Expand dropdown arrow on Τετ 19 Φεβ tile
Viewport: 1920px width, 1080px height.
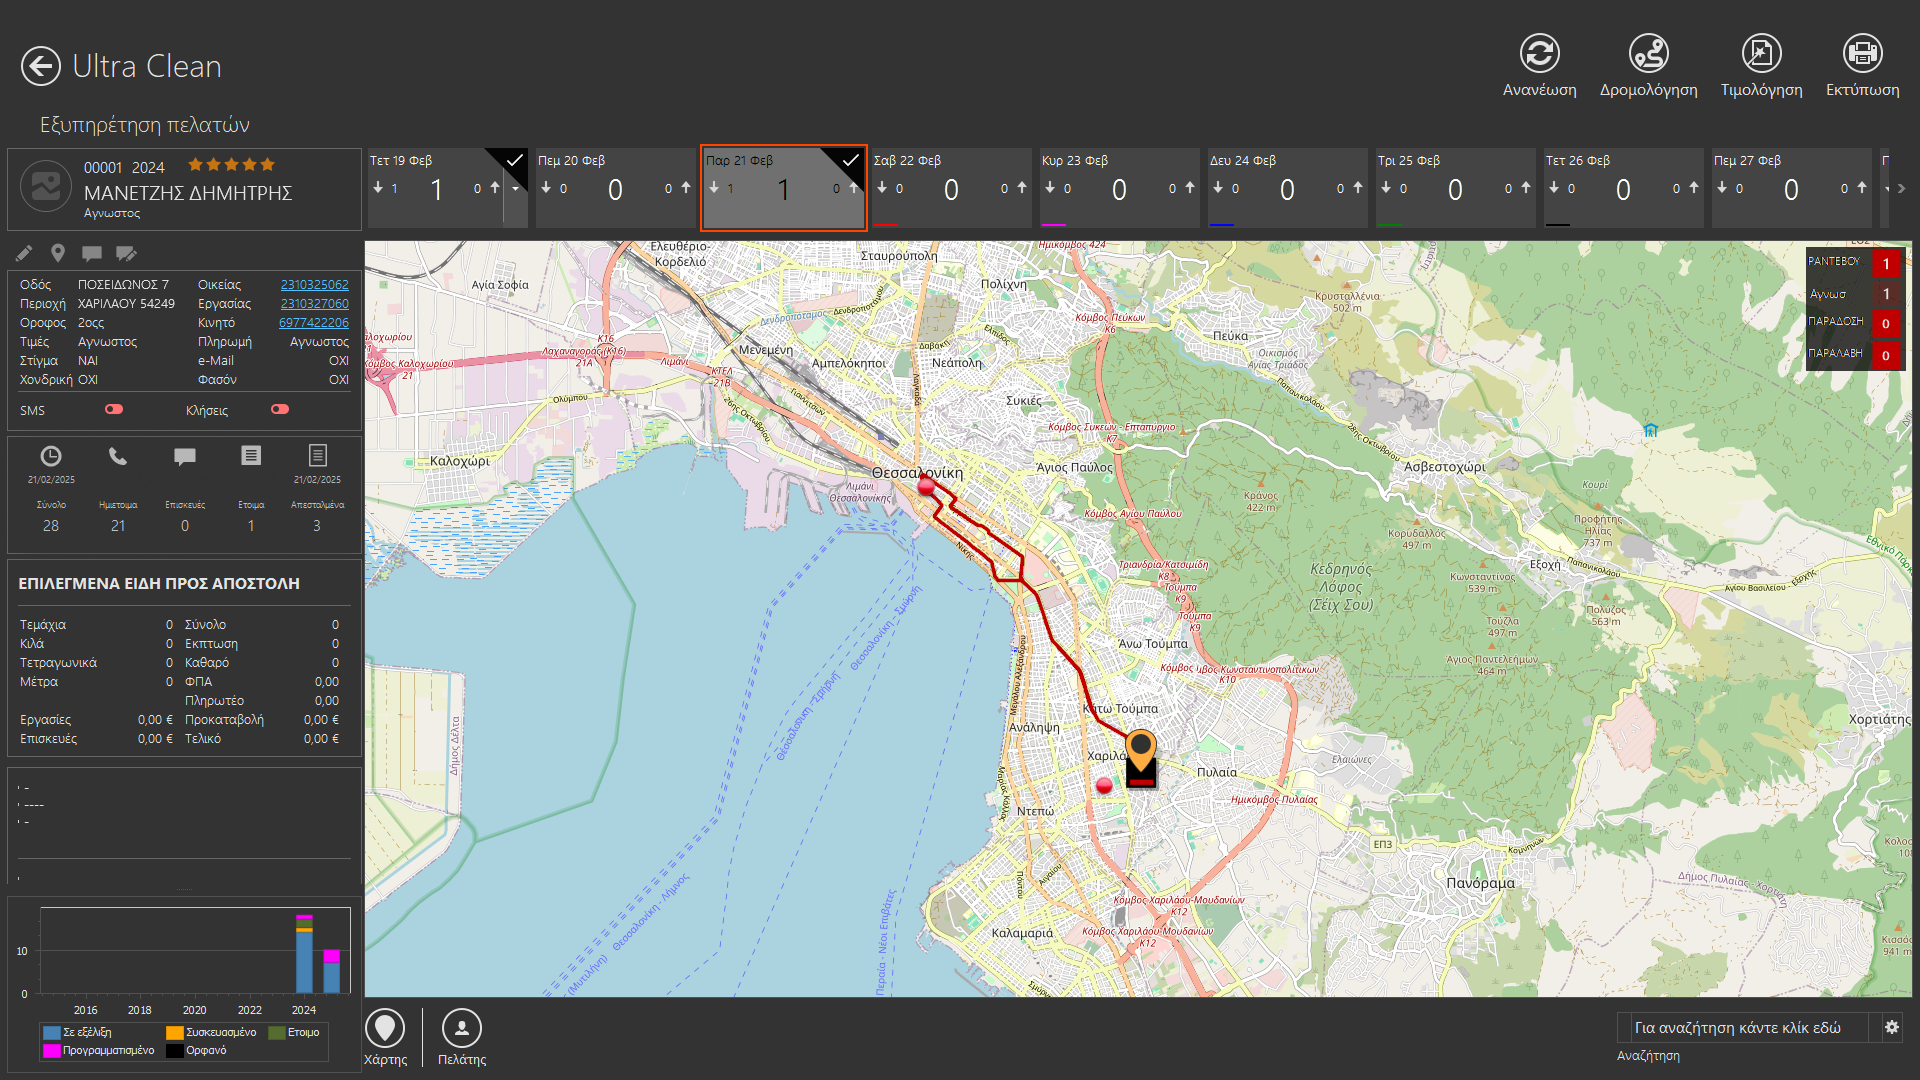(x=515, y=188)
